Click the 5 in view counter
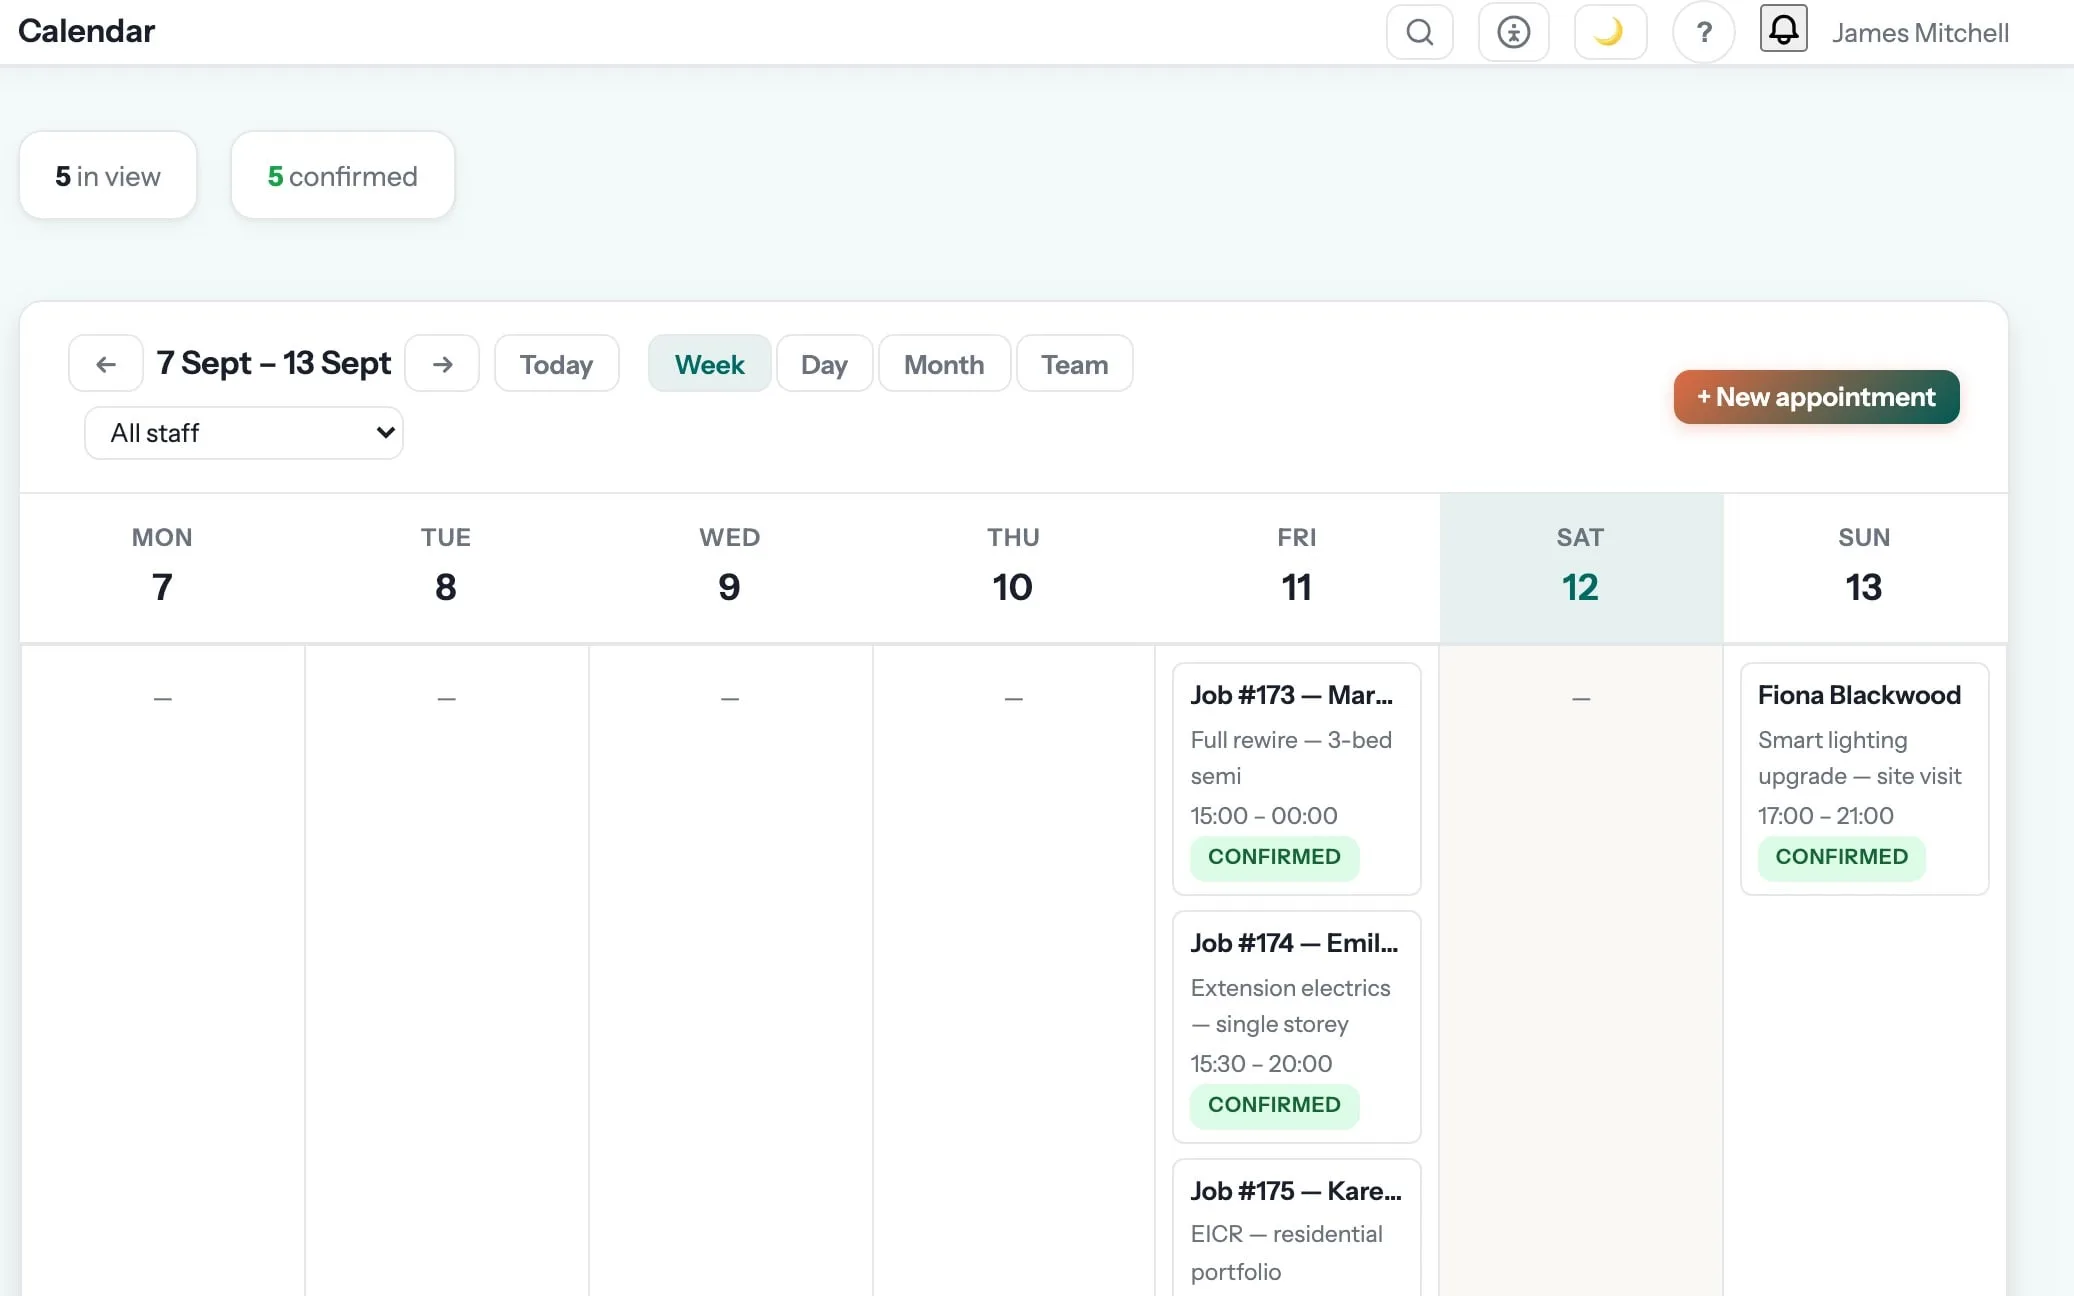The width and height of the screenshot is (2074, 1296). click(108, 176)
